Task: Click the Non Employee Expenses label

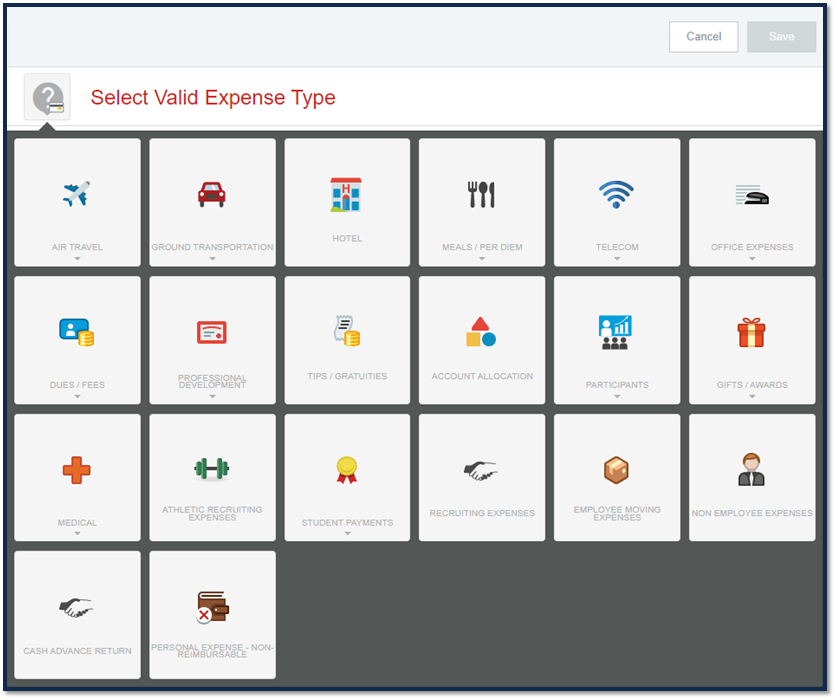Action: 752,513
